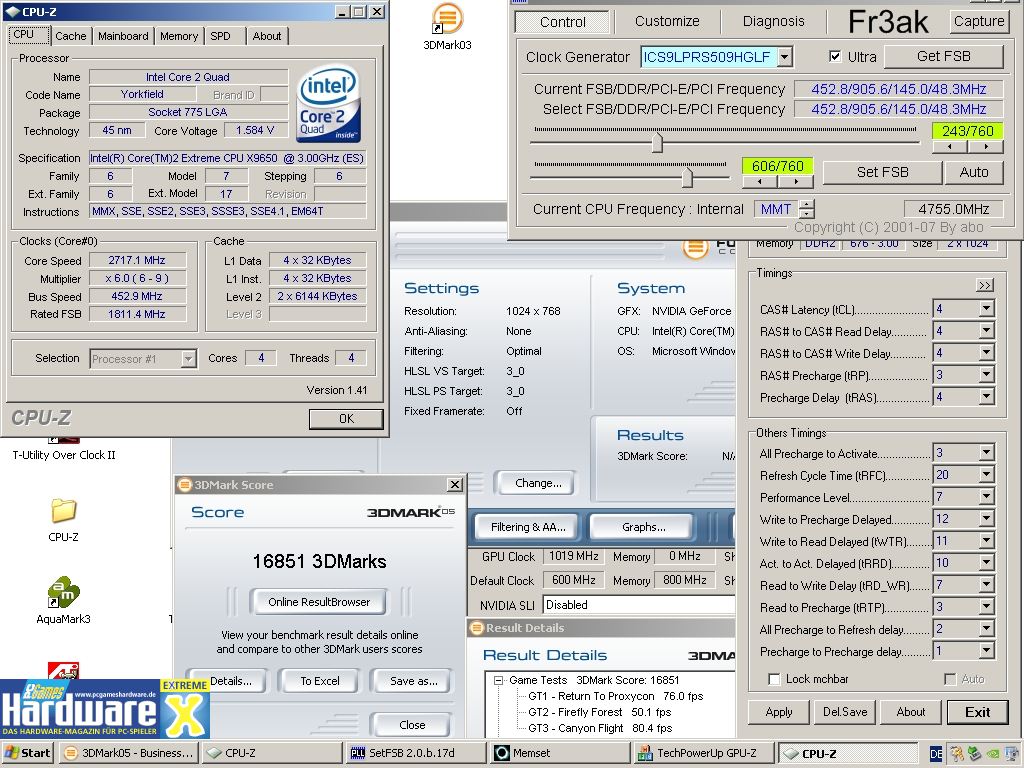
Task: Switch to the Memory tab in CPU-Z
Action: (x=179, y=36)
